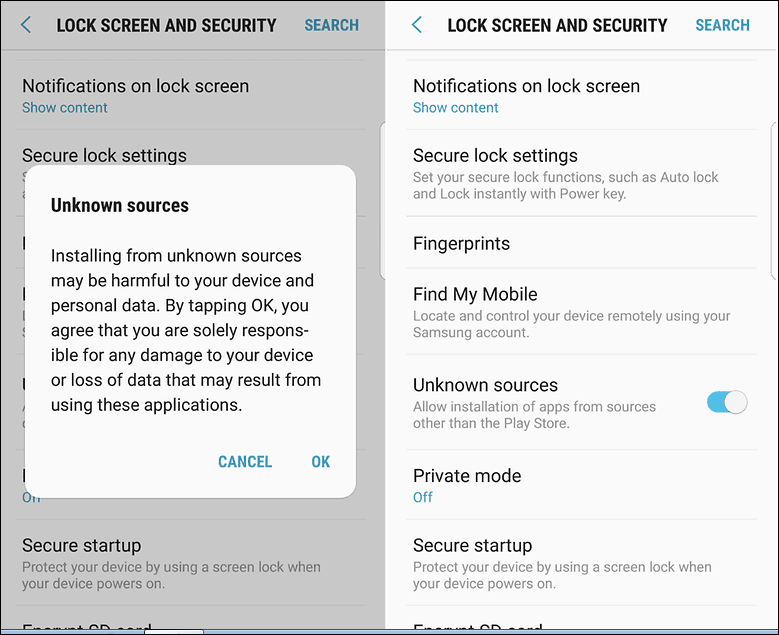Open Secure startup on the right screen

(472, 546)
